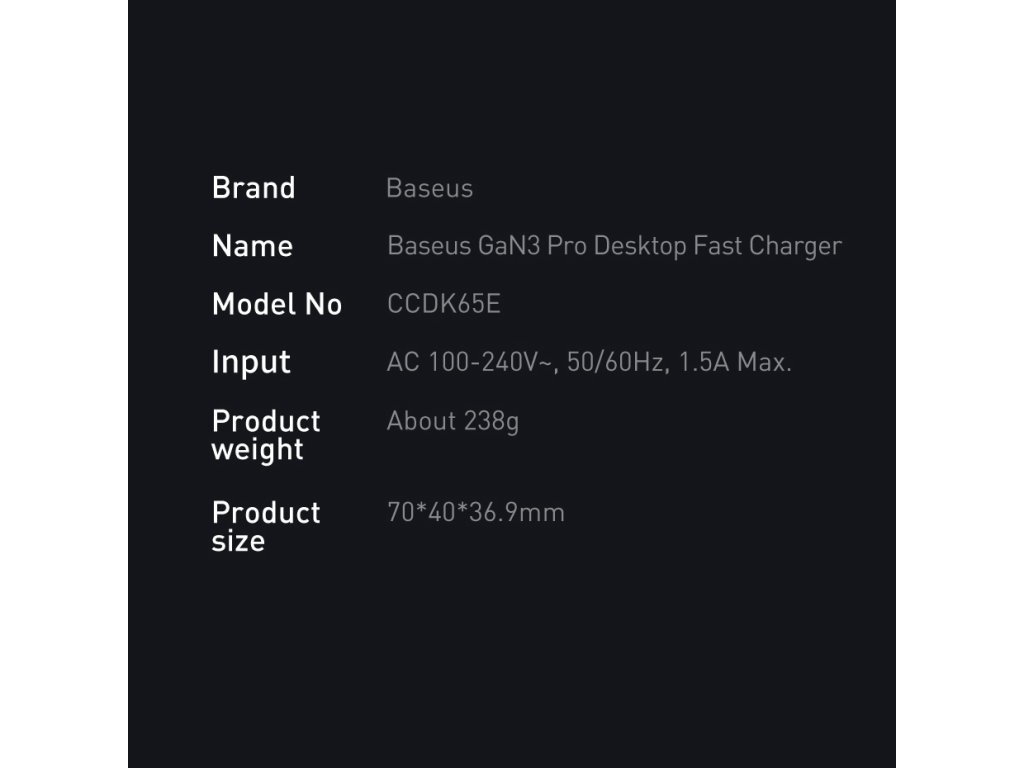Click the Name label
The image size is (1024, 768).
[252, 246]
